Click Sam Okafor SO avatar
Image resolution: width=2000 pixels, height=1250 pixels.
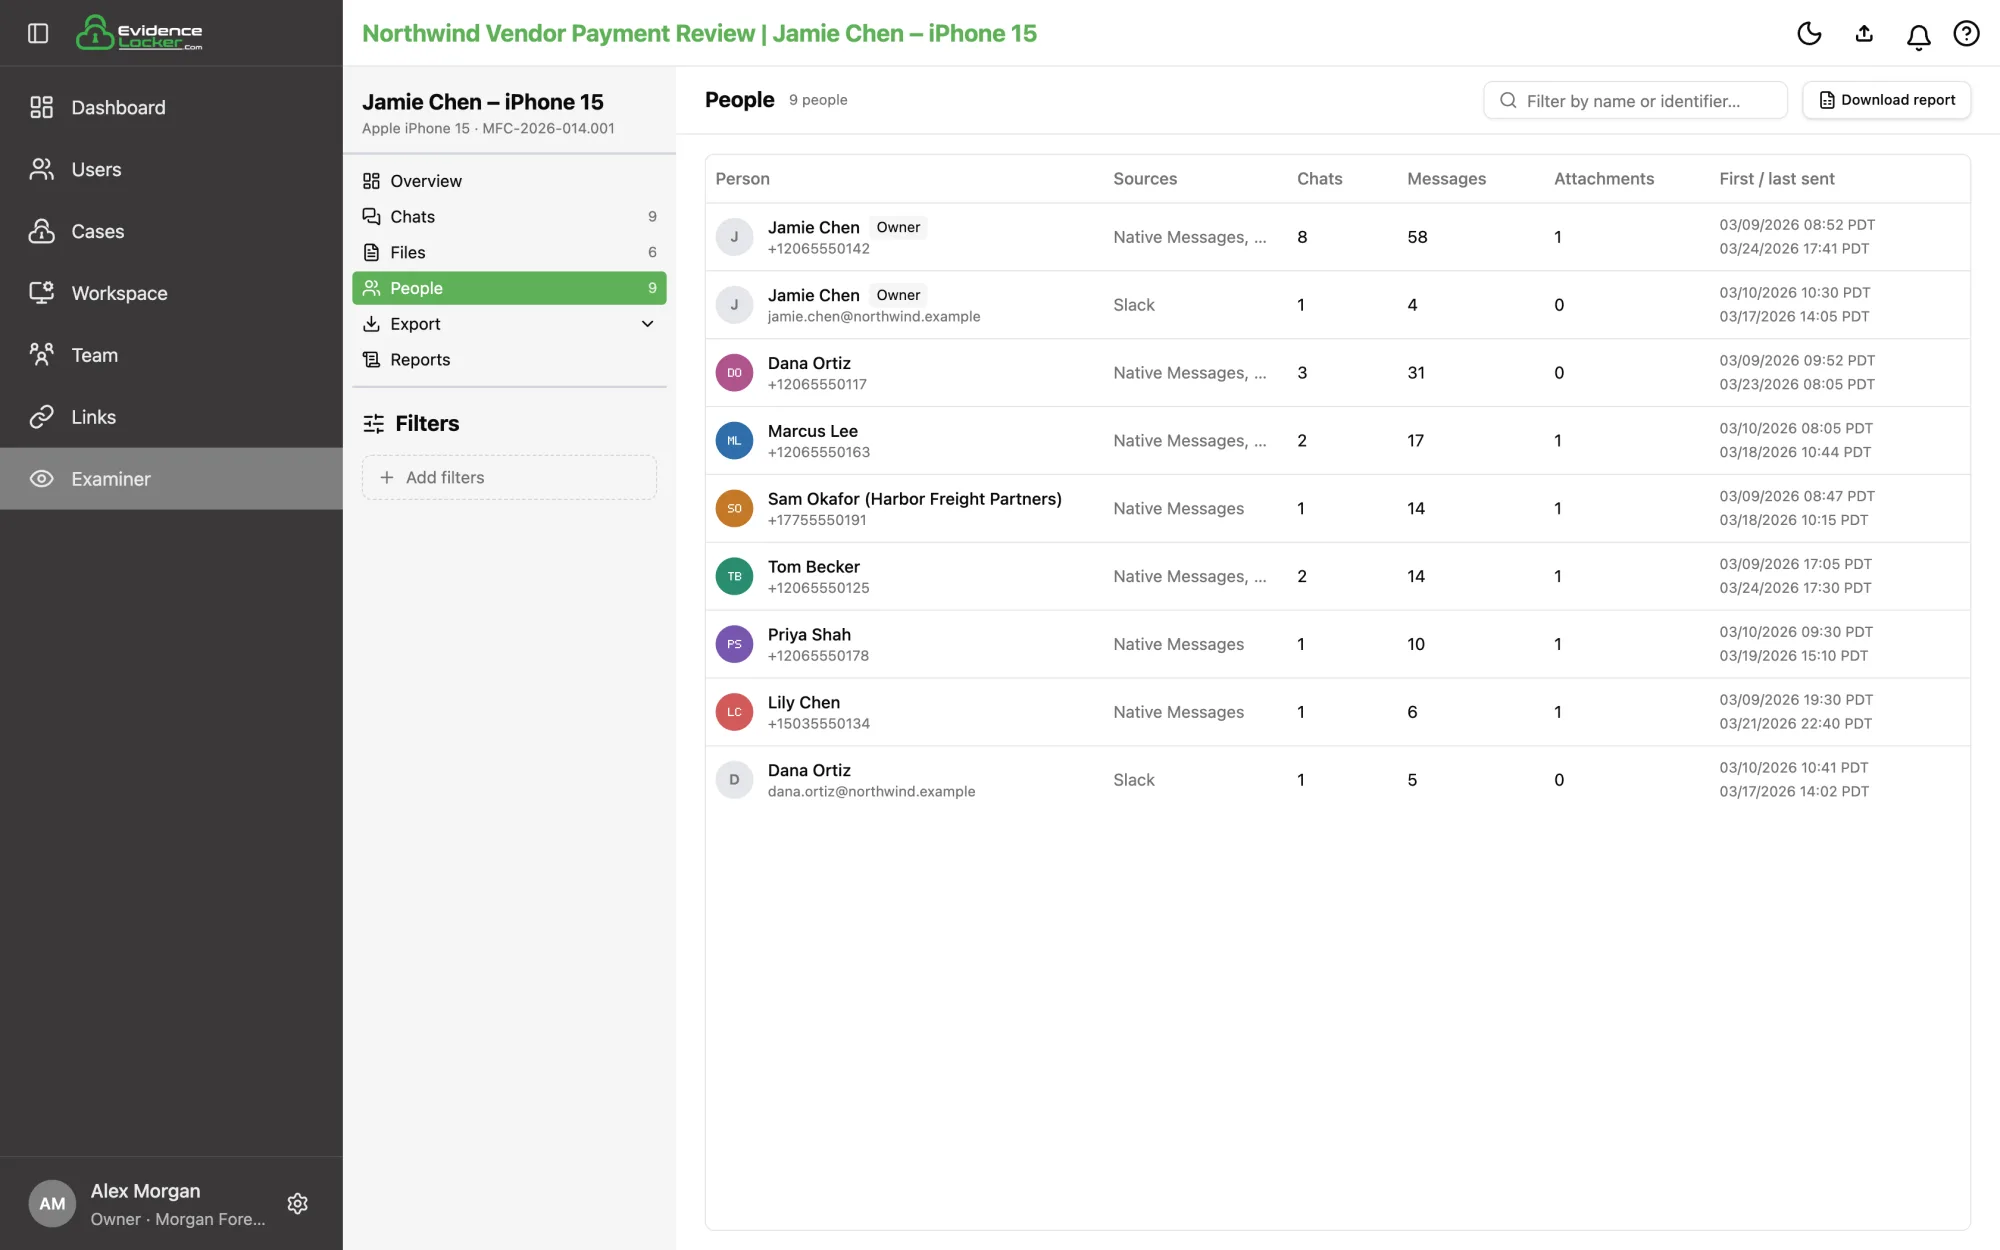(734, 509)
